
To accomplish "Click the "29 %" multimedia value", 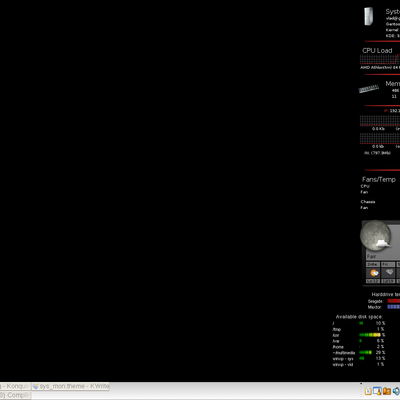I will pyautogui.click(x=380, y=352).
